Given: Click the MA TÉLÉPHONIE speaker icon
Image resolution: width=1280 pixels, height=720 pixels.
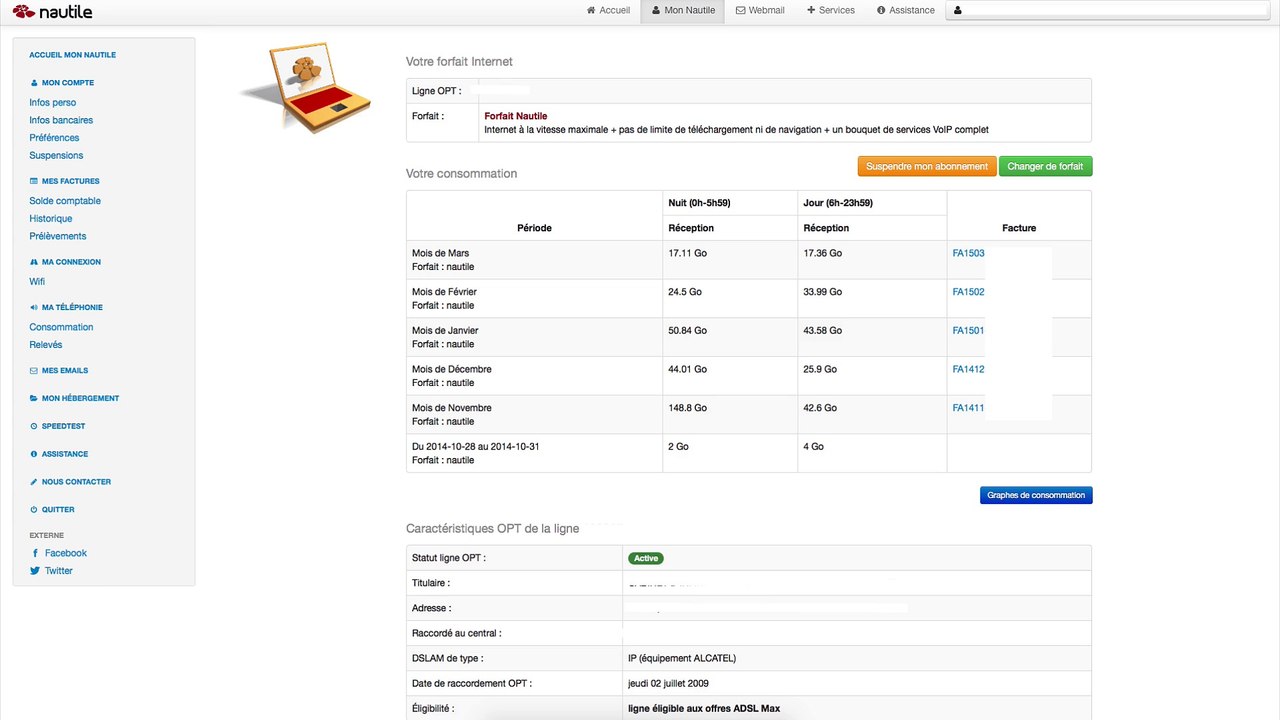Looking at the screenshot, I should click(34, 307).
